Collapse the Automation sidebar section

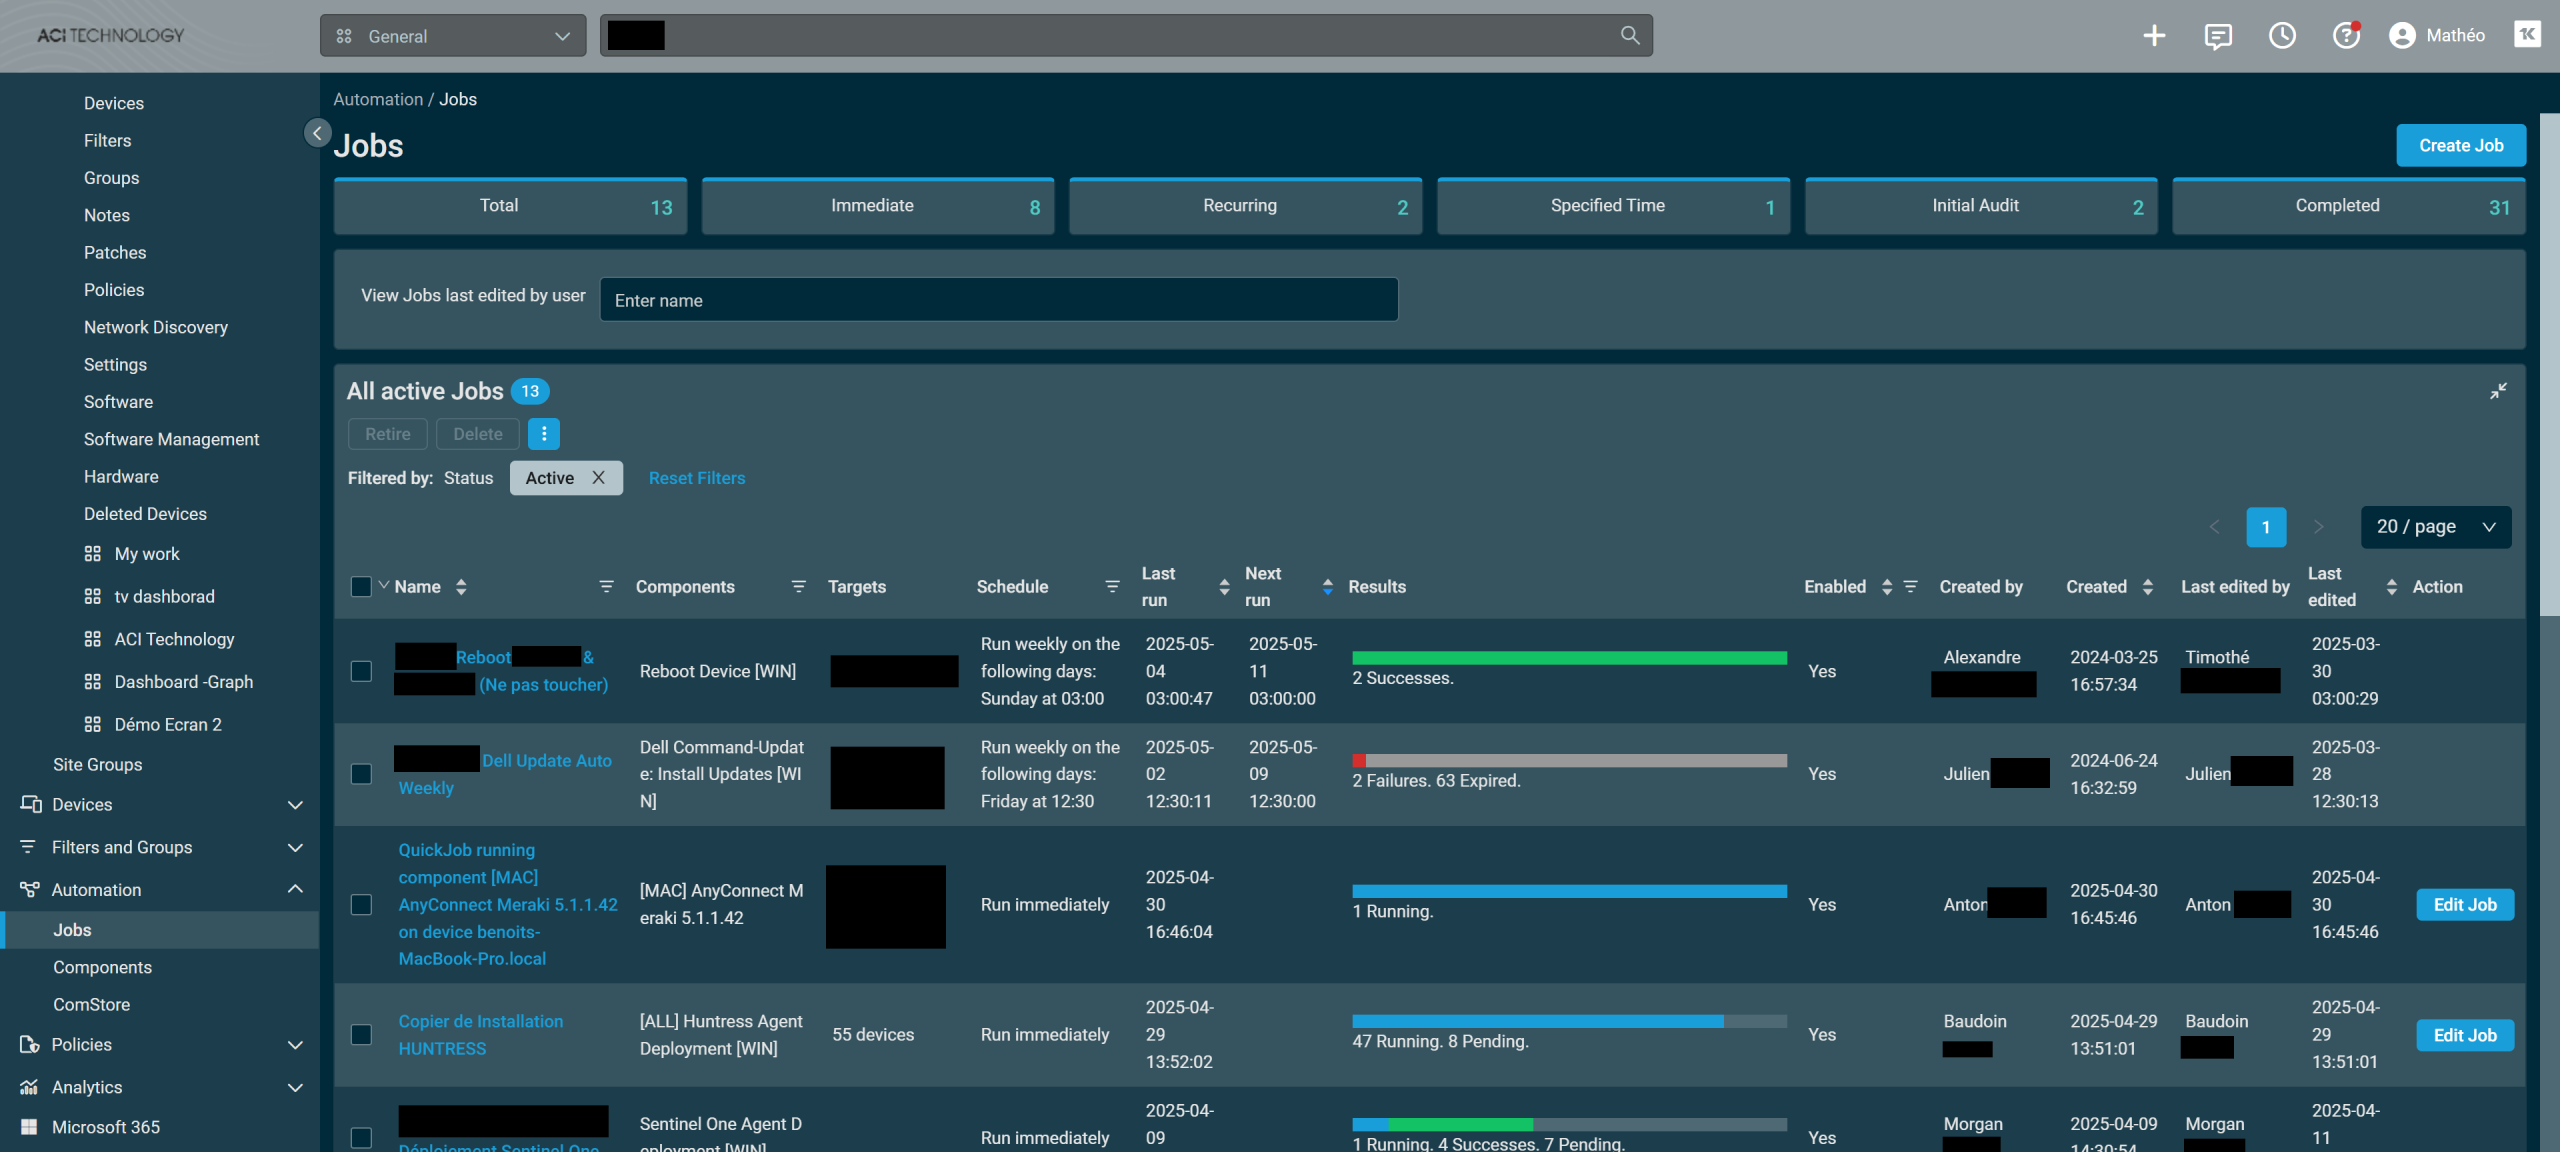(295, 889)
